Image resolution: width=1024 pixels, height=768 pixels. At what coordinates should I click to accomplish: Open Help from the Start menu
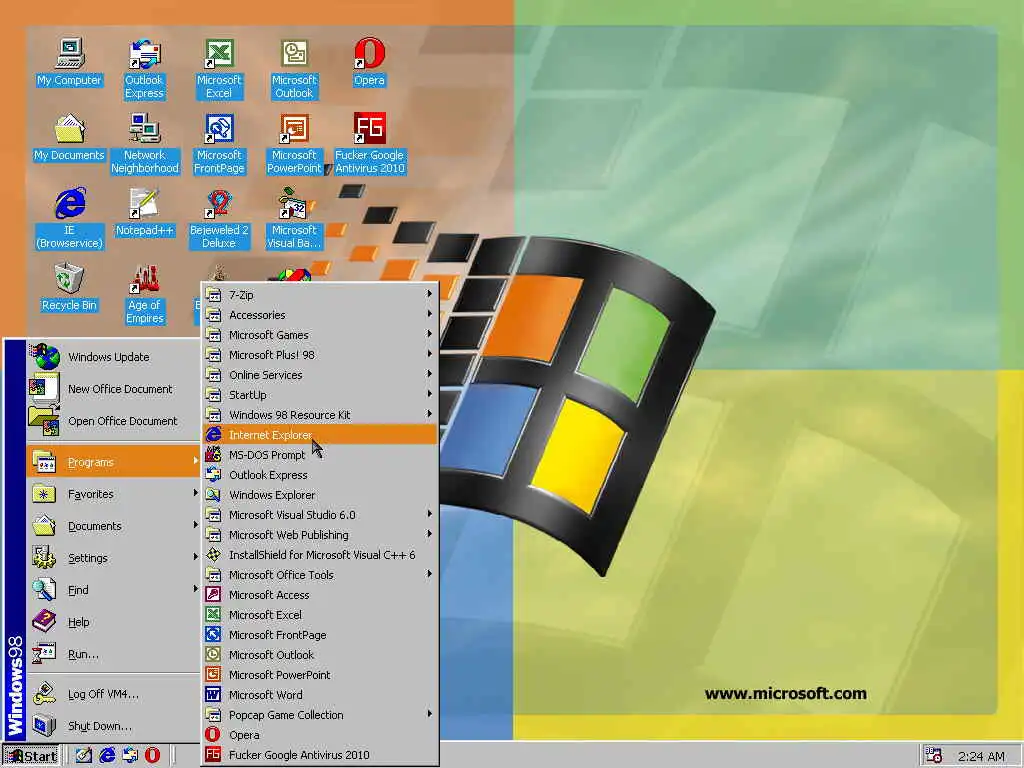112,622
